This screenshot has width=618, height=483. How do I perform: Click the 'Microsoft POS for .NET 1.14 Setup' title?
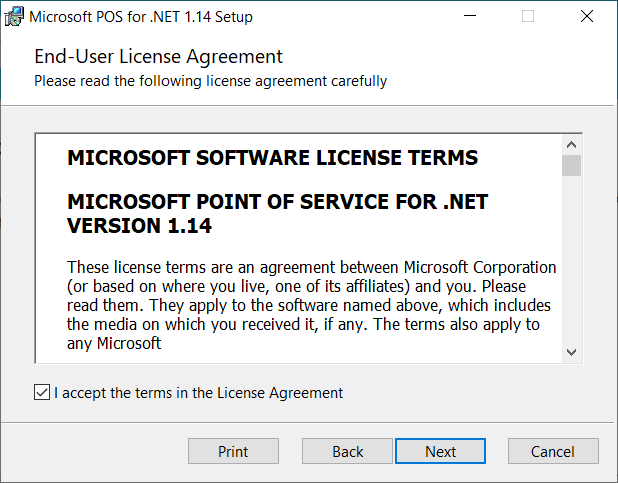[140, 17]
